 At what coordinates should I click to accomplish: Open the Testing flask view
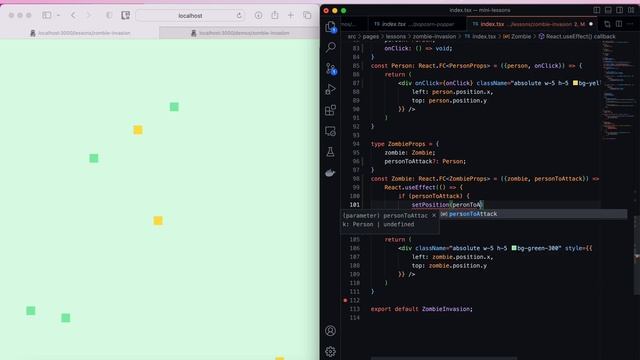point(331,152)
